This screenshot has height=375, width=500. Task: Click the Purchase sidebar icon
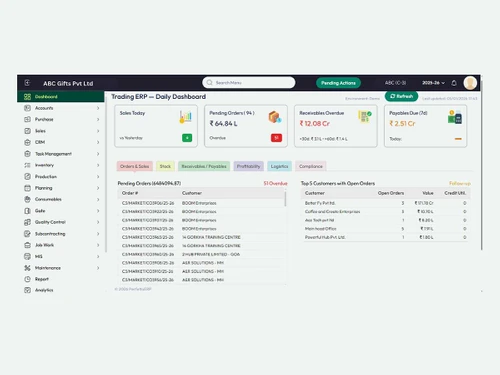pyautogui.click(x=27, y=119)
